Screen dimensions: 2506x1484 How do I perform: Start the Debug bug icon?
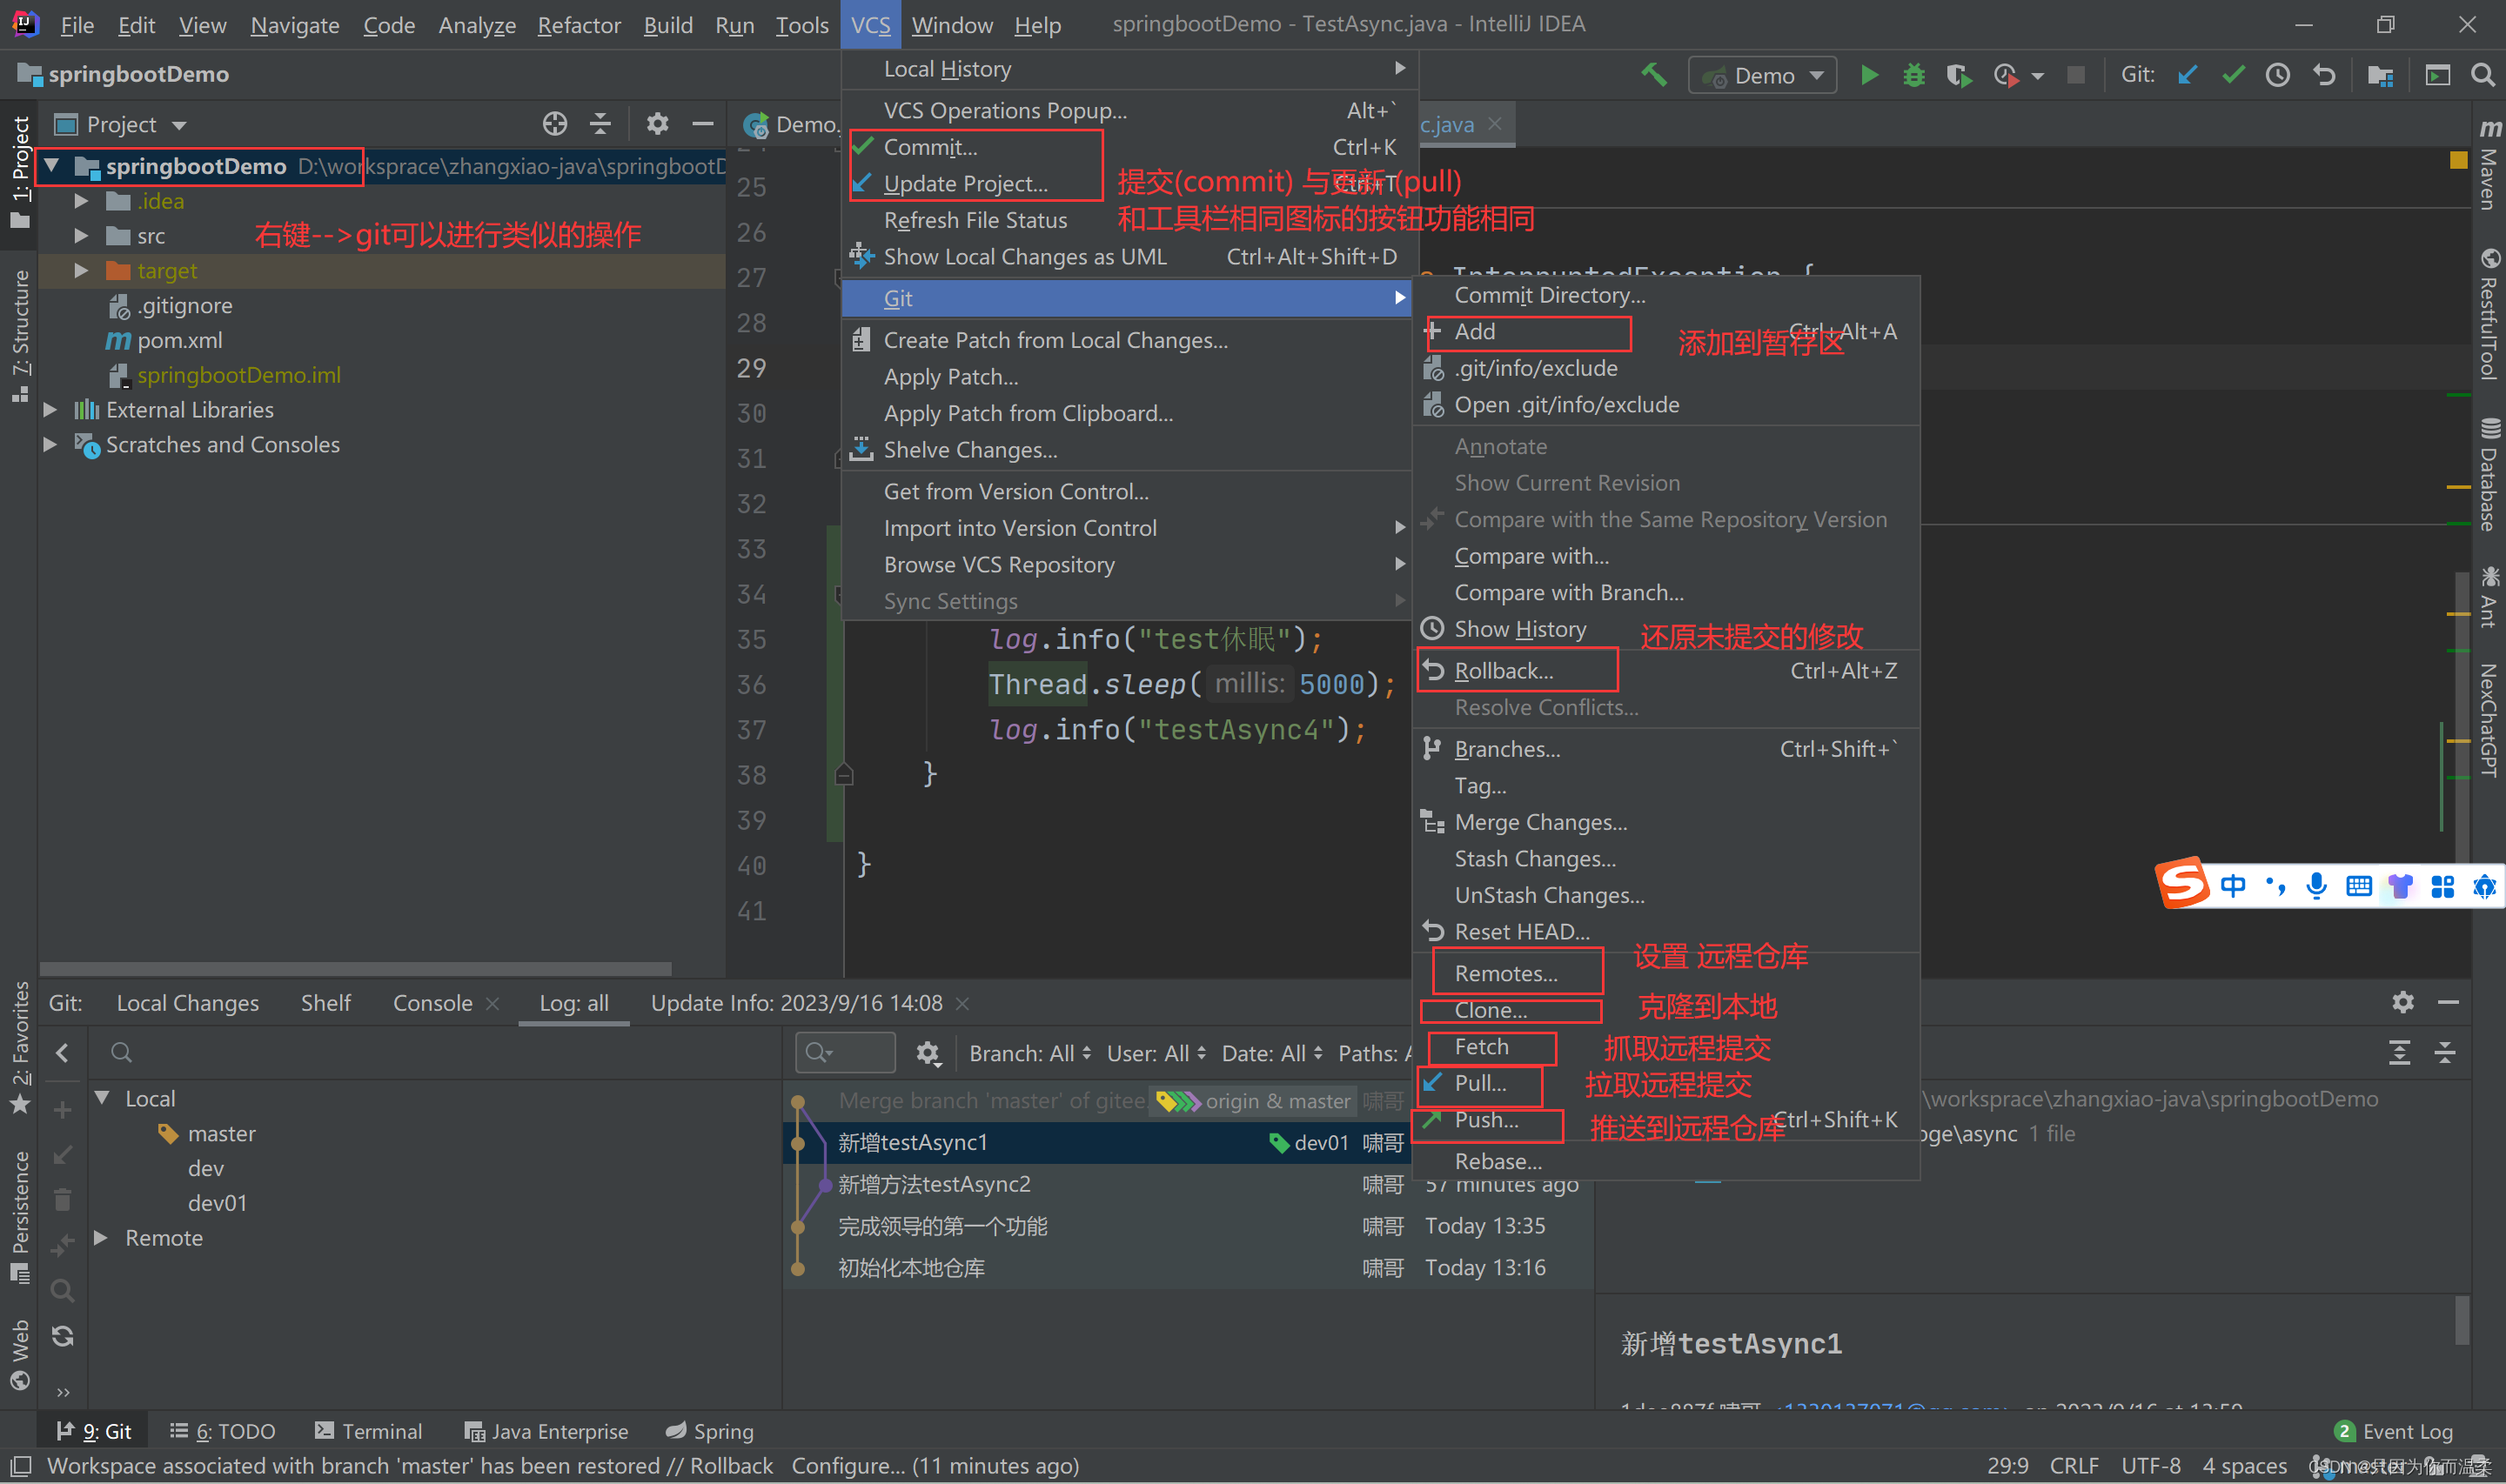1913,75
